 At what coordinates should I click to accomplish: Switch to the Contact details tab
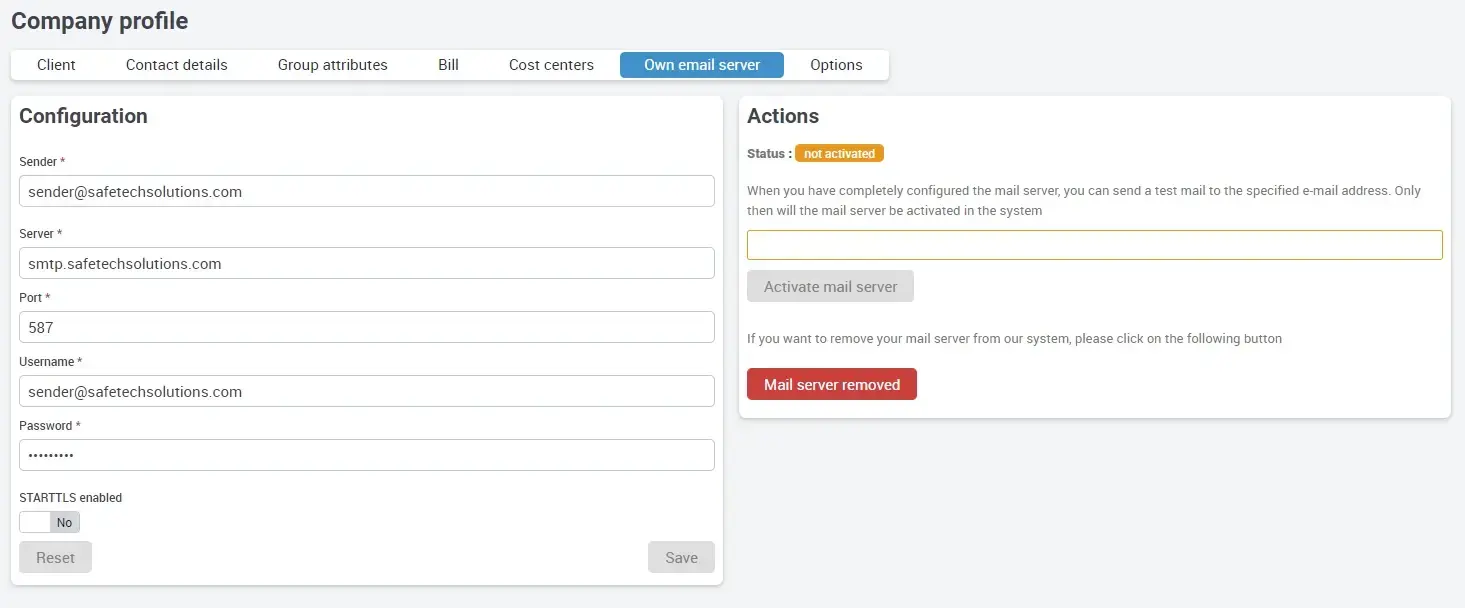[x=176, y=65]
